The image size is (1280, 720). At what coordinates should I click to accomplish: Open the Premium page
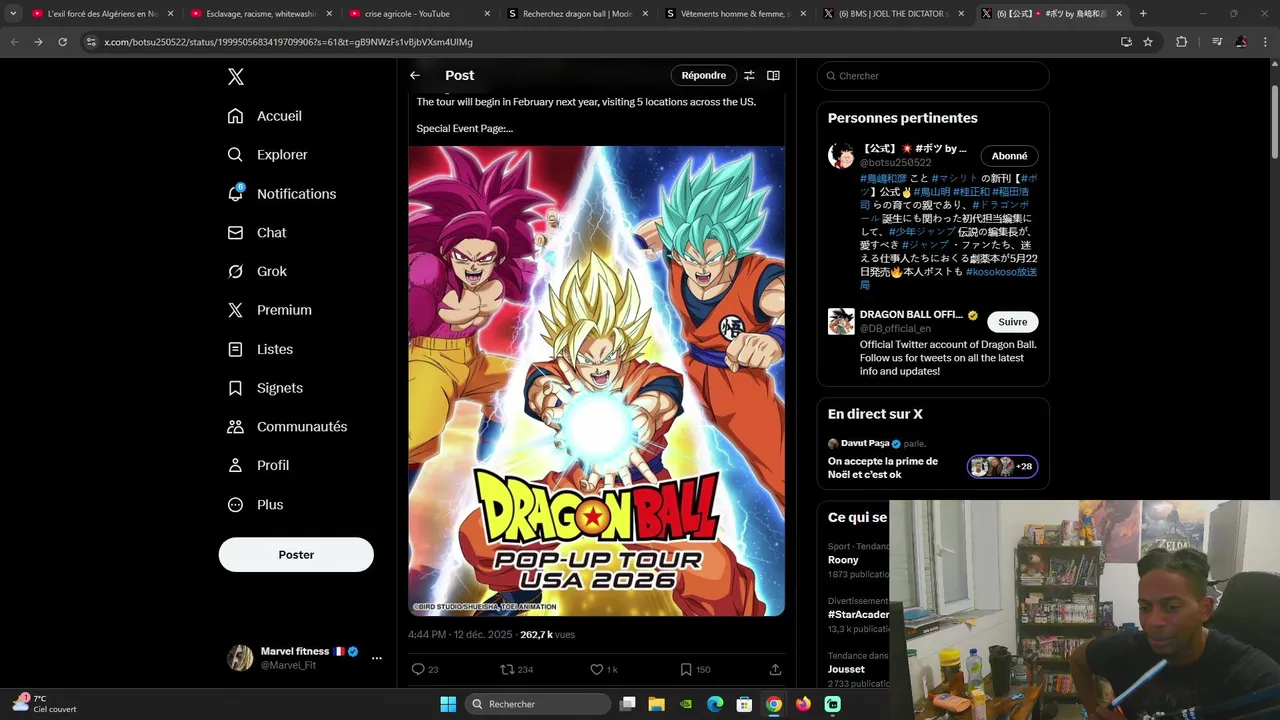[x=270, y=310]
